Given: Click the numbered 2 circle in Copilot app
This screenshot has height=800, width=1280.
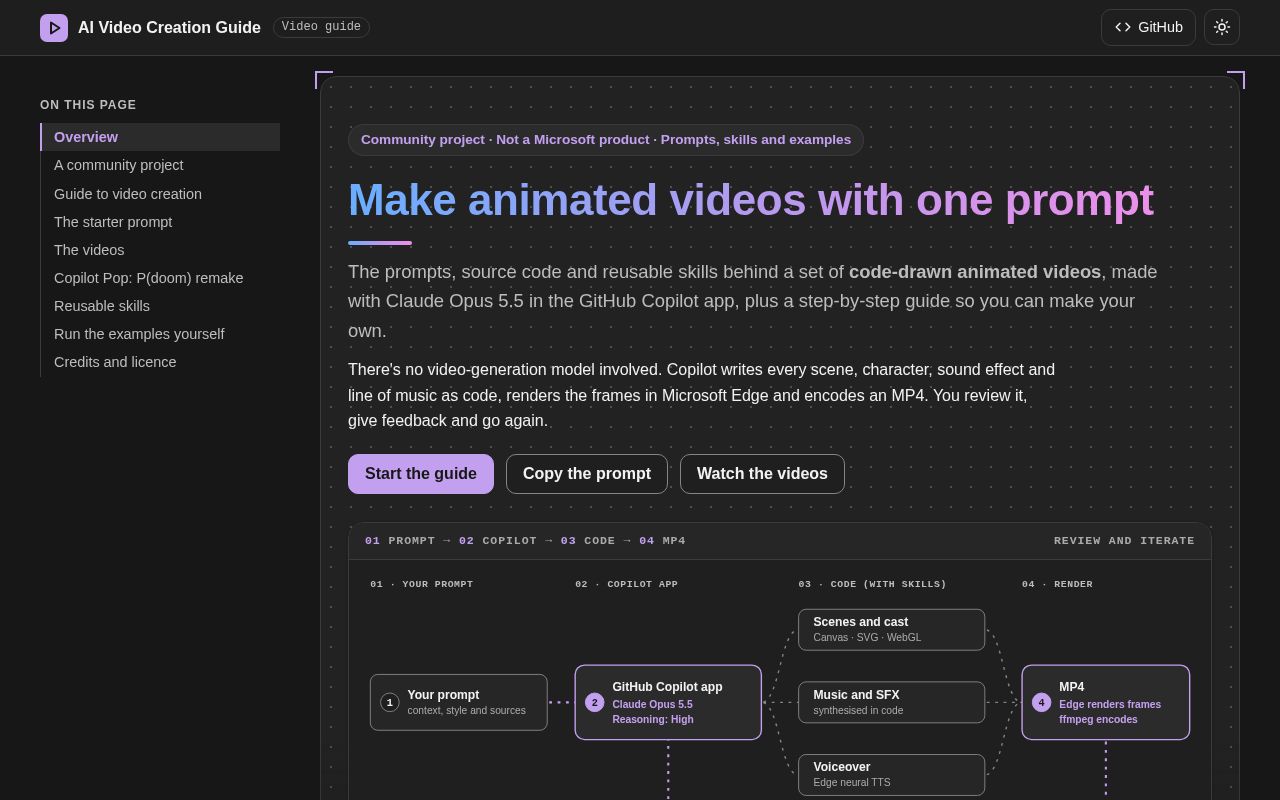Looking at the screenshot, I should coord(595,703).
